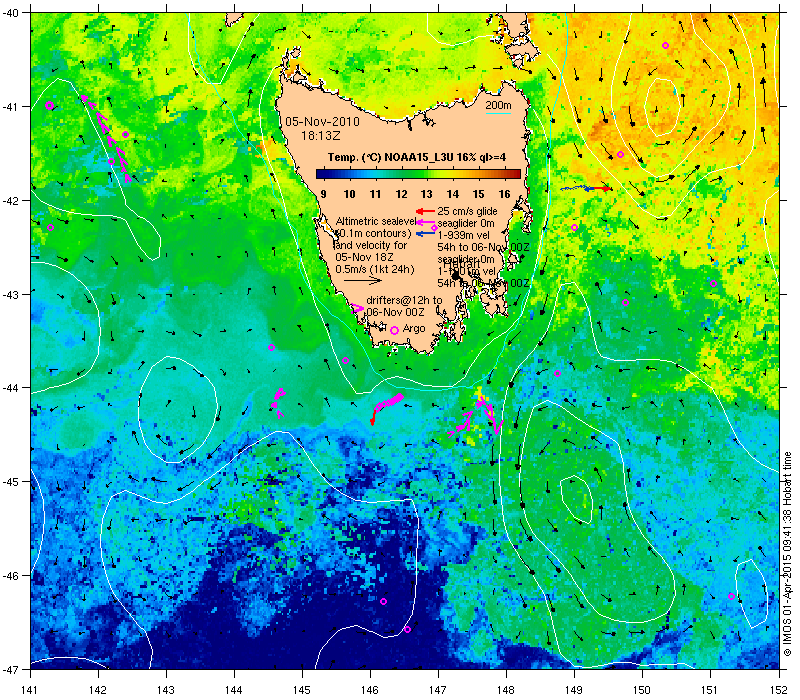Click the drifters@12h to legend text
Screen dimensions: 800x700
pos(405,300)
